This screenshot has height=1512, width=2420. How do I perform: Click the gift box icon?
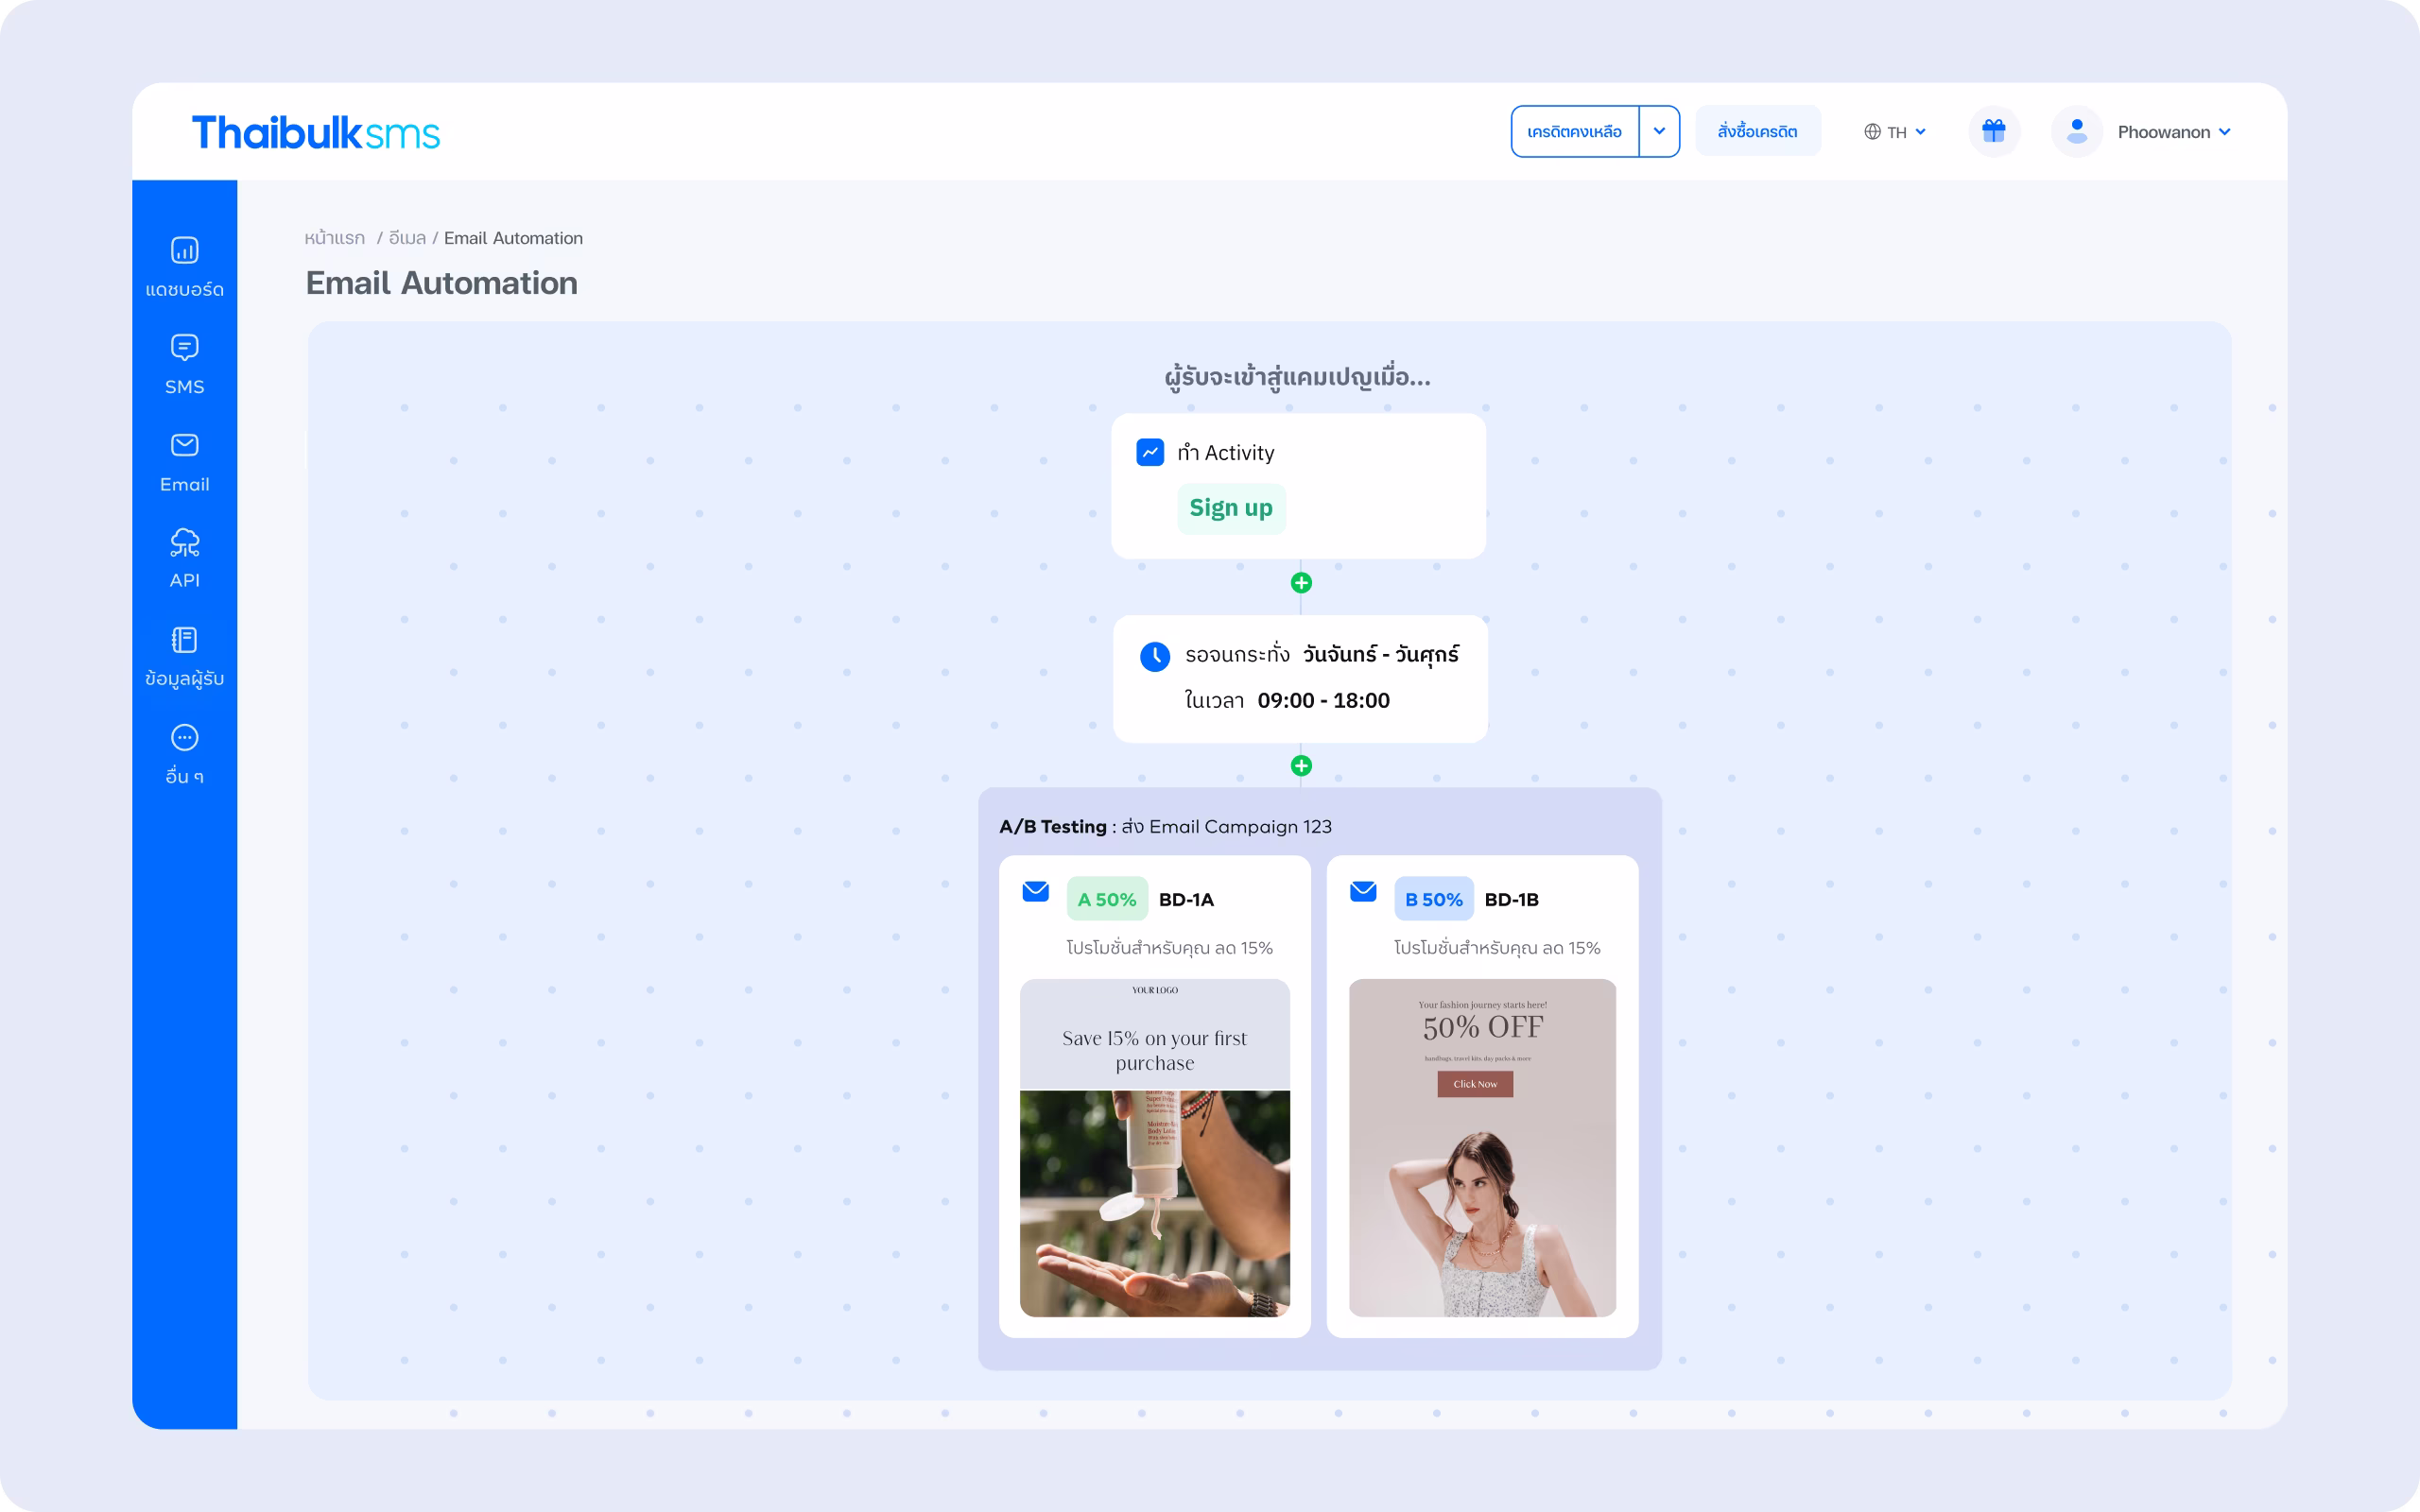tap(1993, 131)
